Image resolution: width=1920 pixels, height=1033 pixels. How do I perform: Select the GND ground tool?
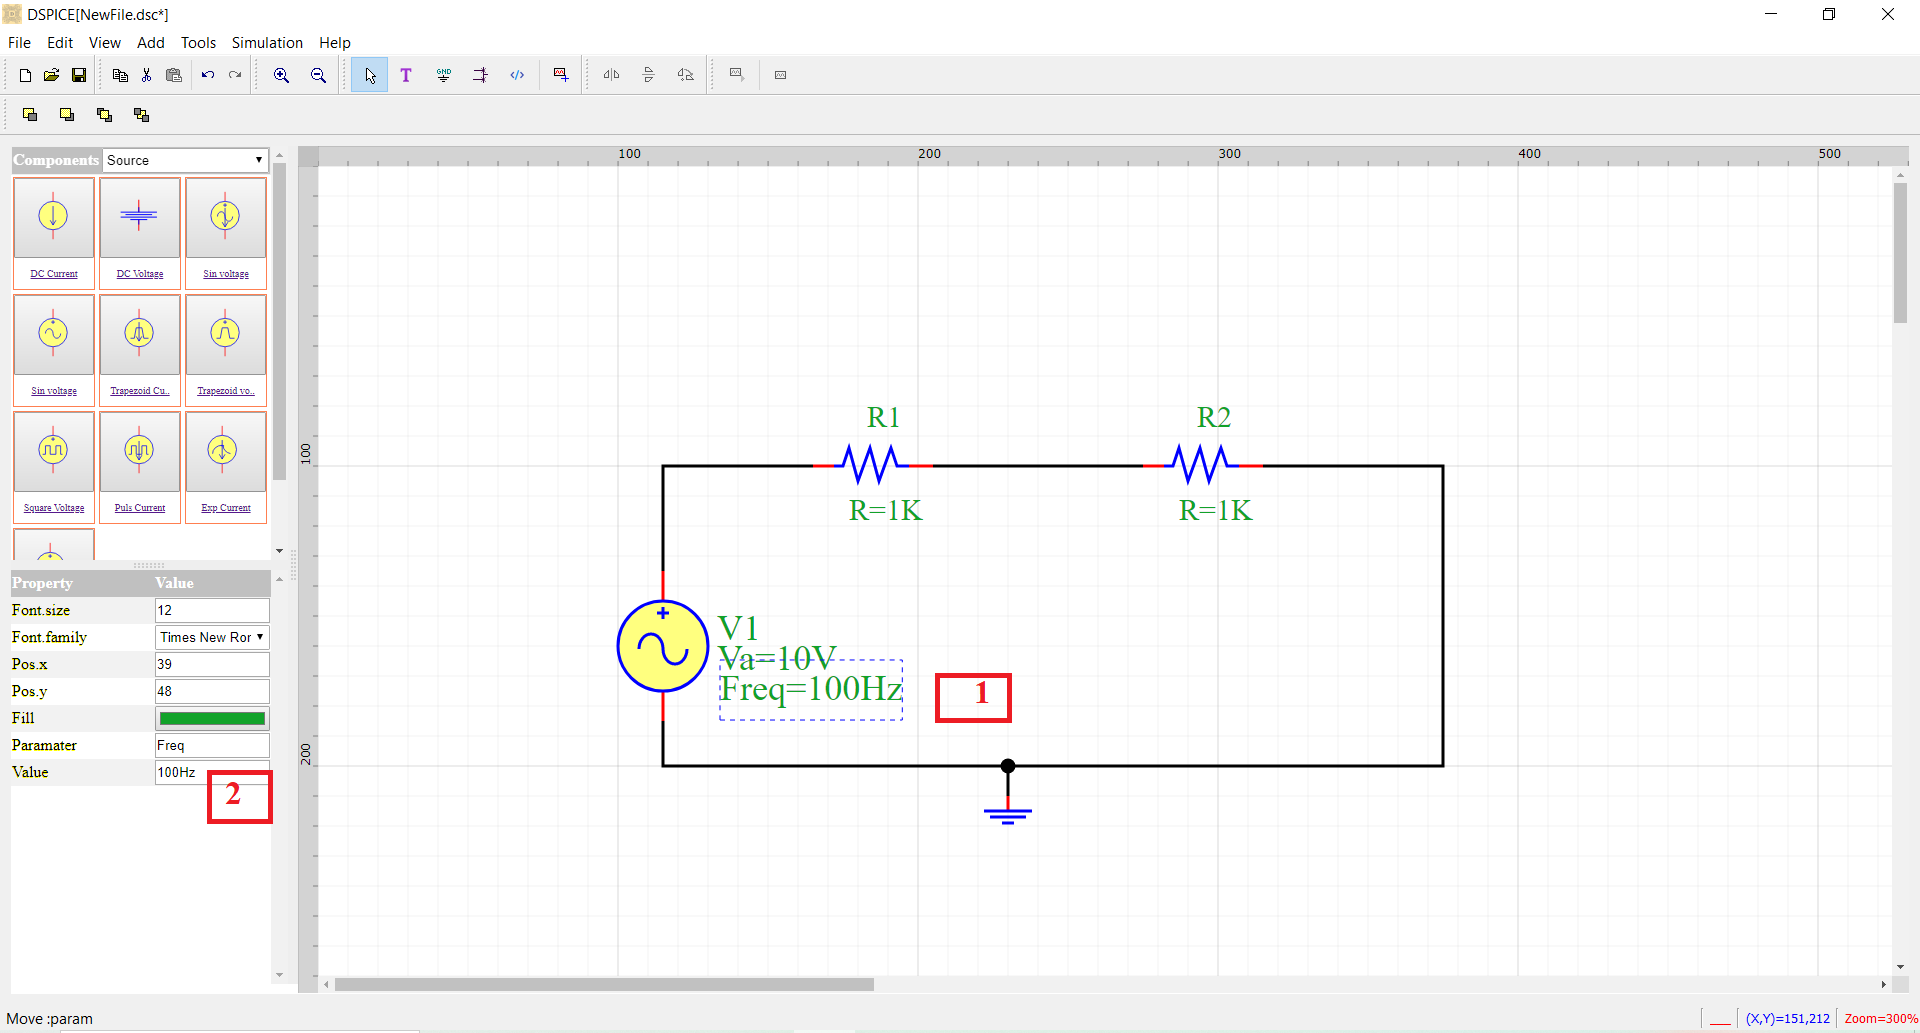click(444, 75)
